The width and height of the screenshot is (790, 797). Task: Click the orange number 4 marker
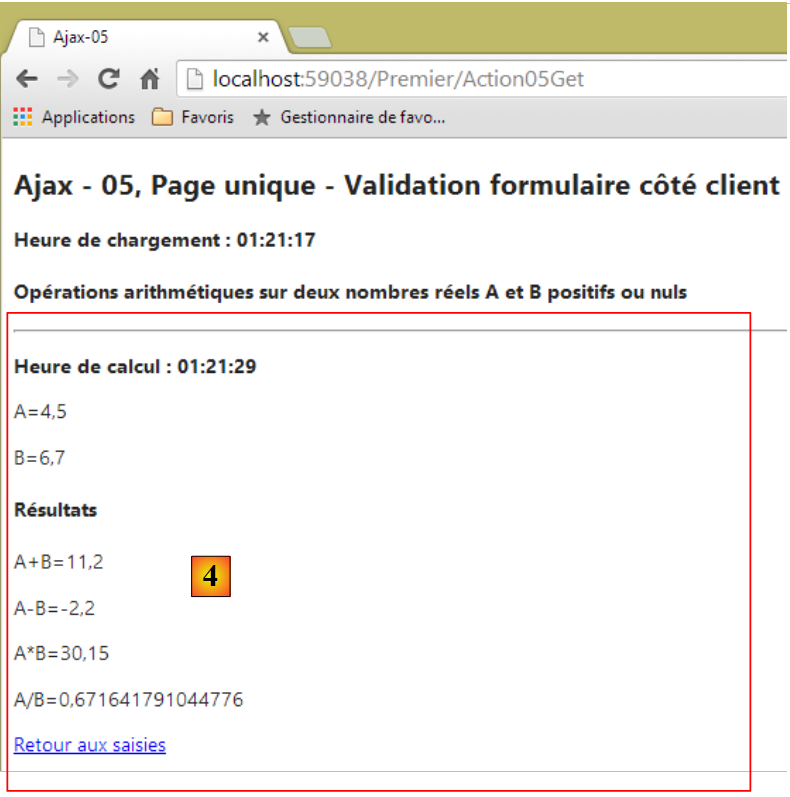(x=211, y=576)
